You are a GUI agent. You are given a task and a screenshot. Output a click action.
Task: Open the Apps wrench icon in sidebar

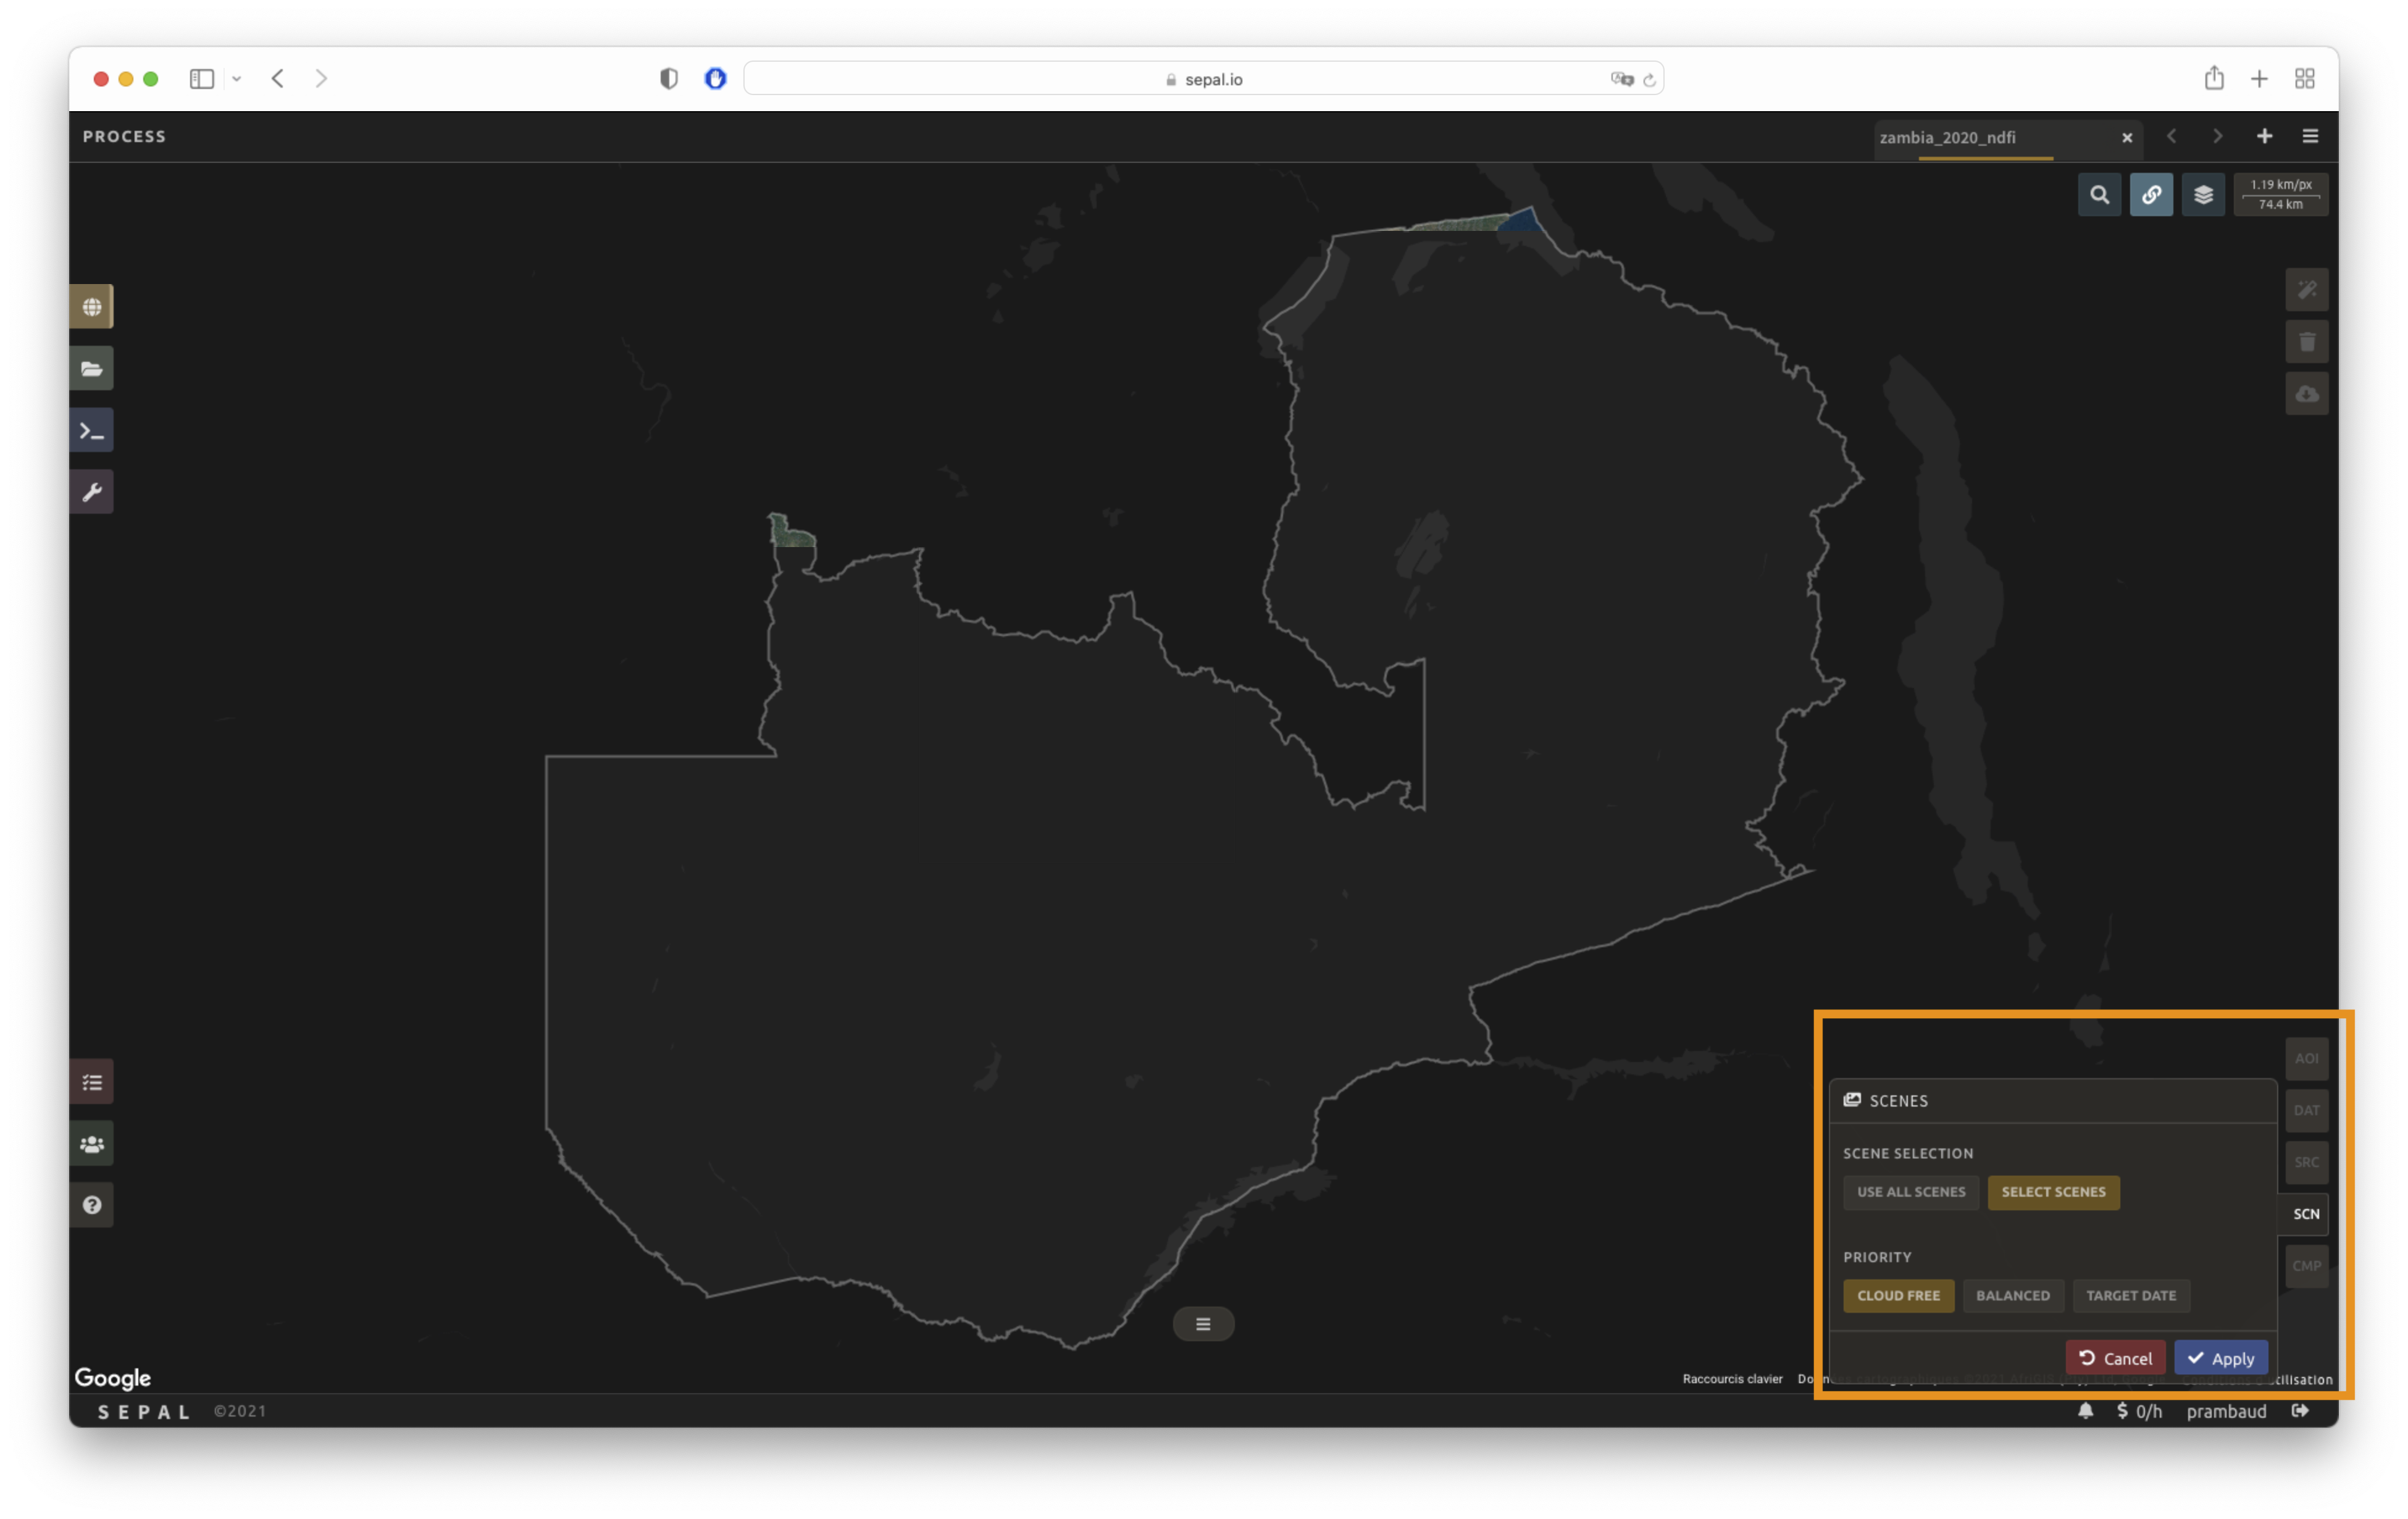pos(91,492)
